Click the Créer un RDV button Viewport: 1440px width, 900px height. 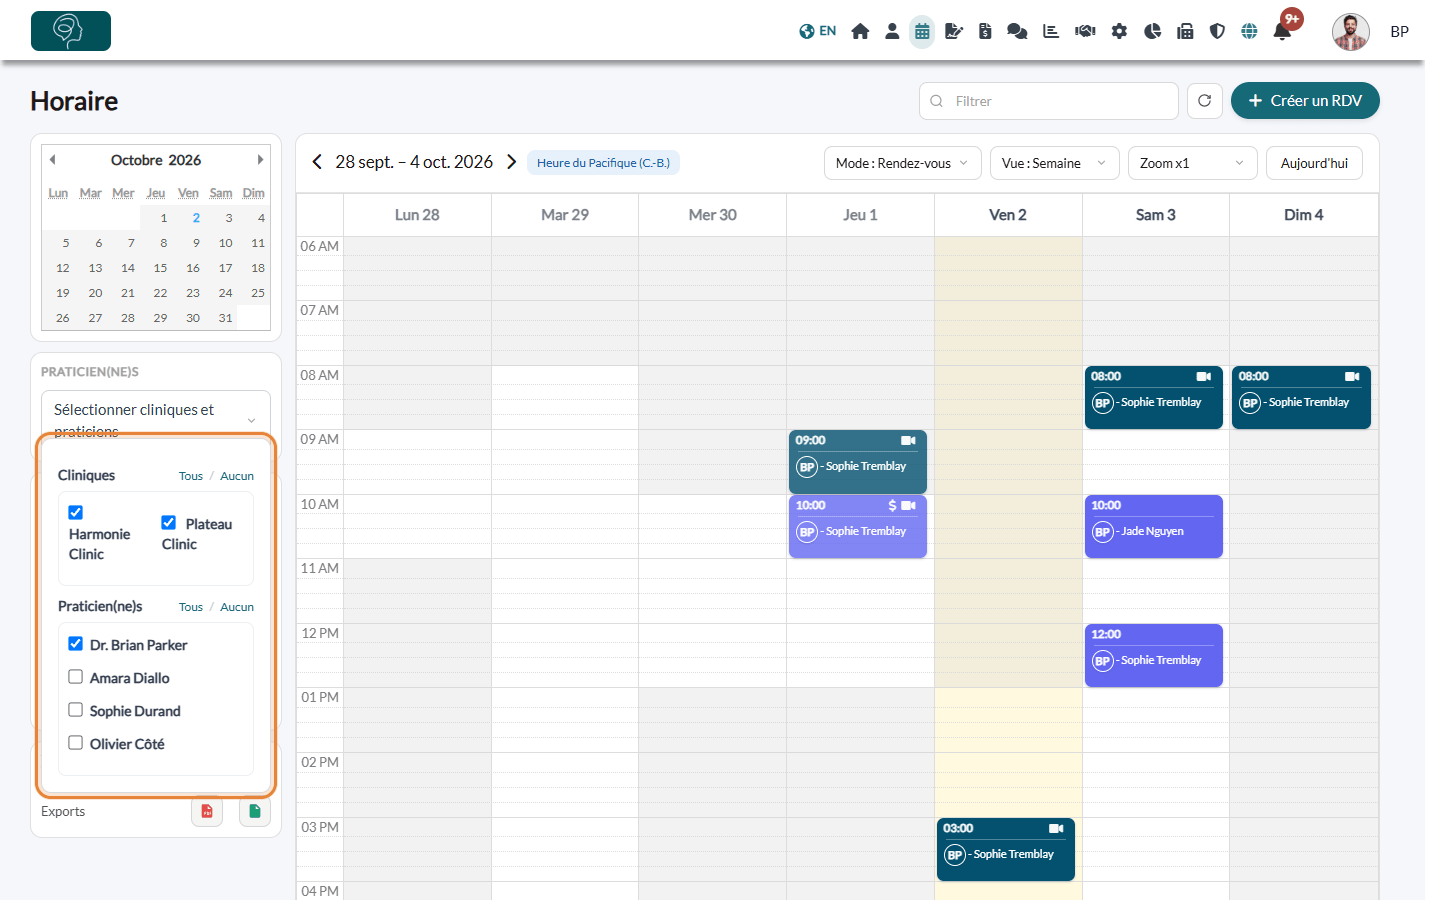click(x=1305, y=101)
